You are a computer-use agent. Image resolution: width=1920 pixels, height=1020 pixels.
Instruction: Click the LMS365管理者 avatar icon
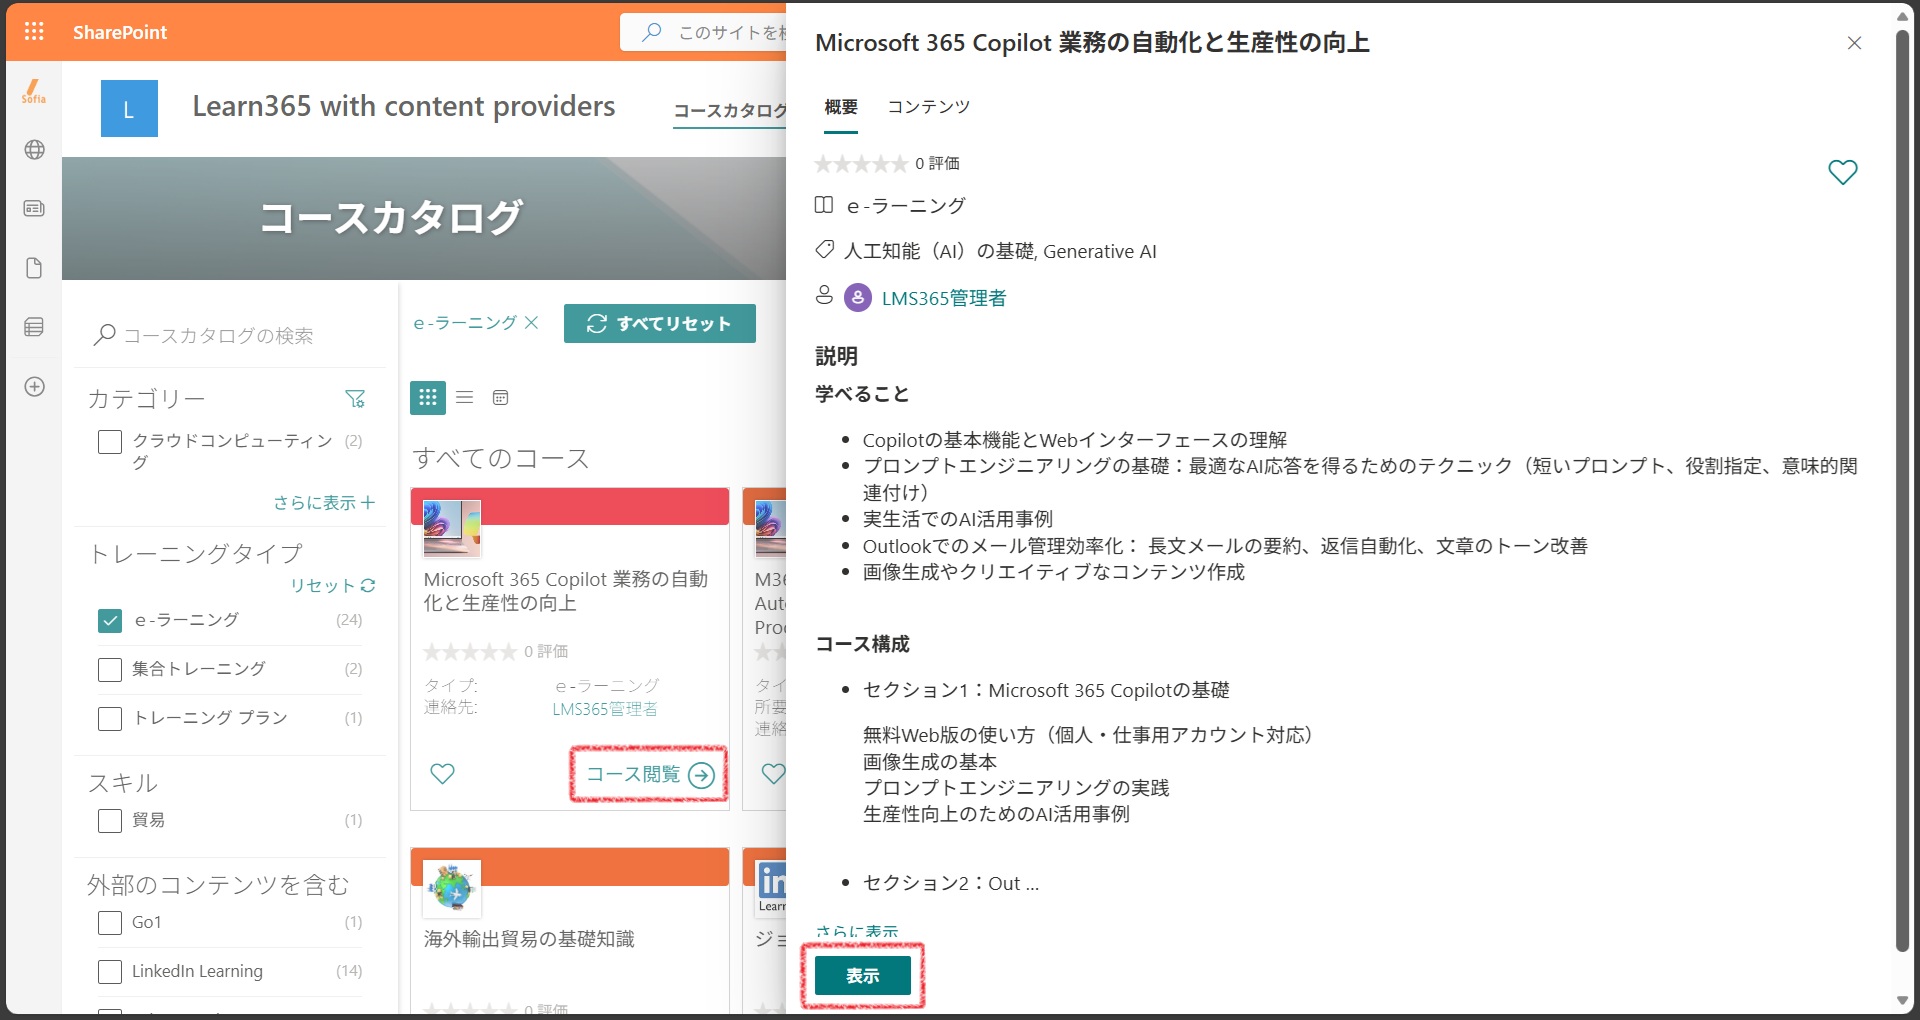point(858,297)
